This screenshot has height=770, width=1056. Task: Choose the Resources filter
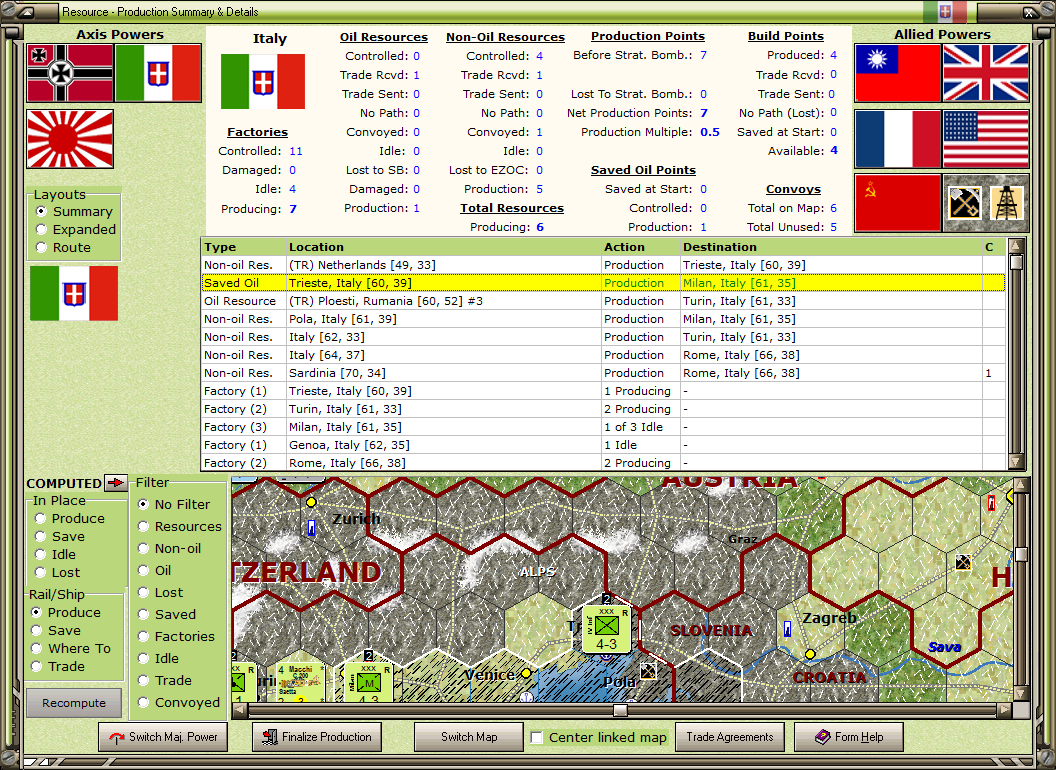click(143, 526)
